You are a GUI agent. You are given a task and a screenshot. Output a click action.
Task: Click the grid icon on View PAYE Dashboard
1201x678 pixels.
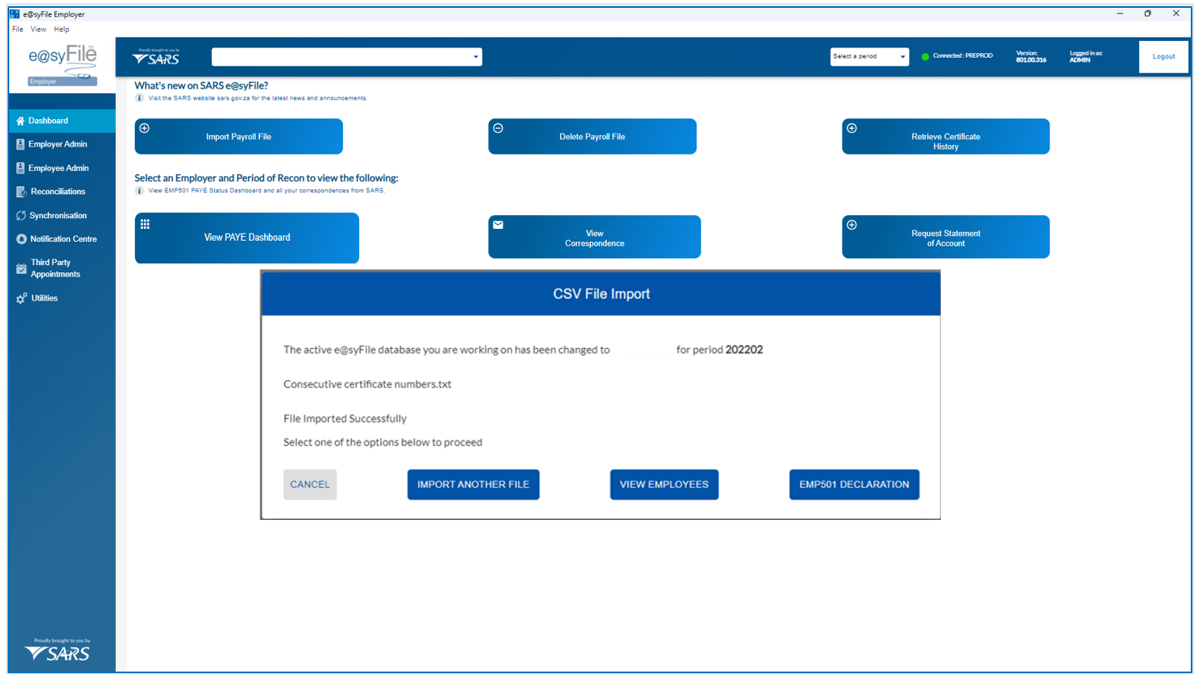pos(145,224)
